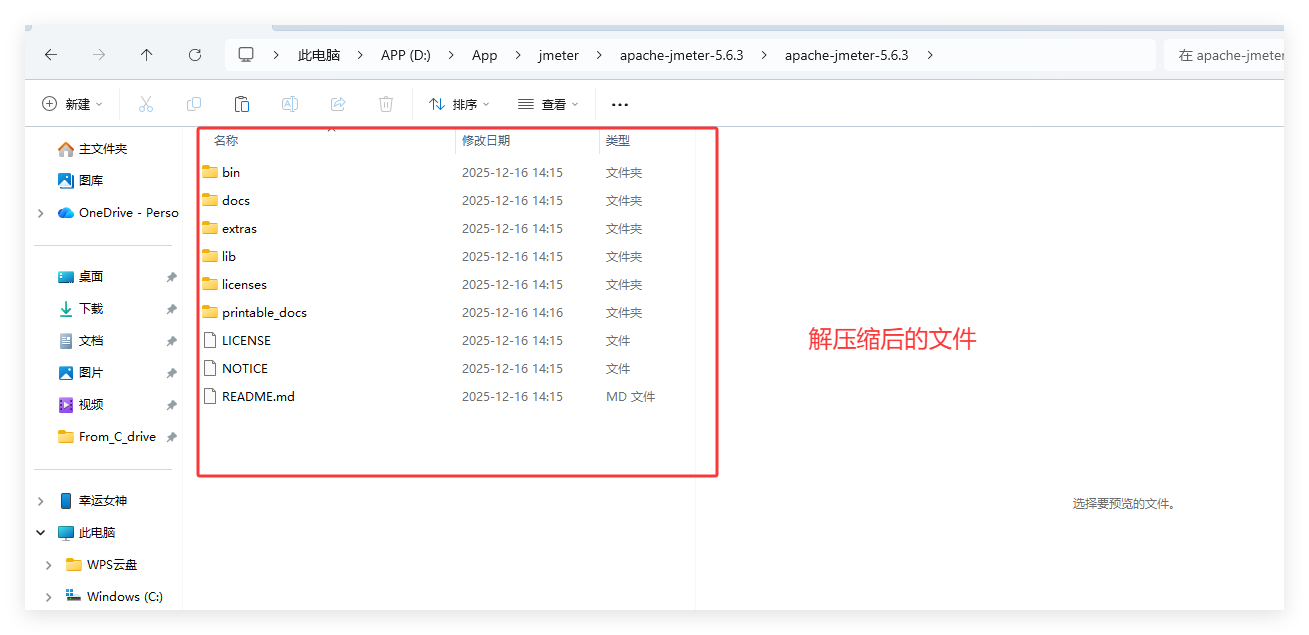Click the Cut scissors icon
1309x635 pixels.
pos(146,104)
